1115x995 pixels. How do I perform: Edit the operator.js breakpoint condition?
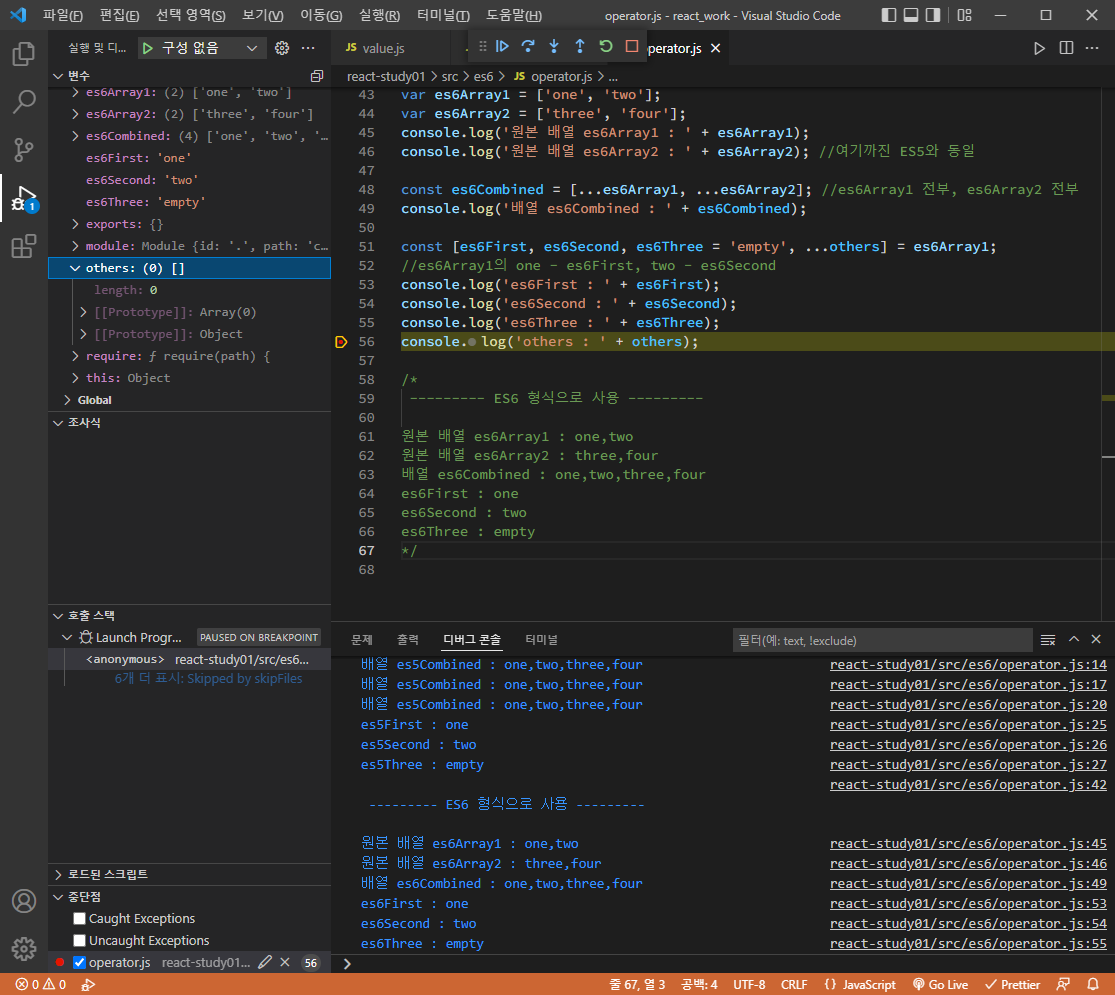[x=265, y=962]
